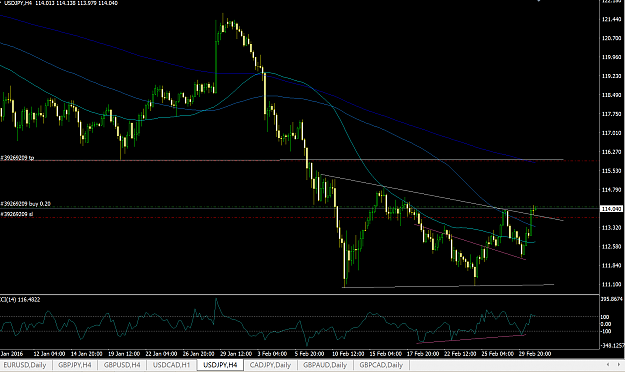Click the 115.530 price axis value
This screenshot has height=372, width=625.
(611, 171)
